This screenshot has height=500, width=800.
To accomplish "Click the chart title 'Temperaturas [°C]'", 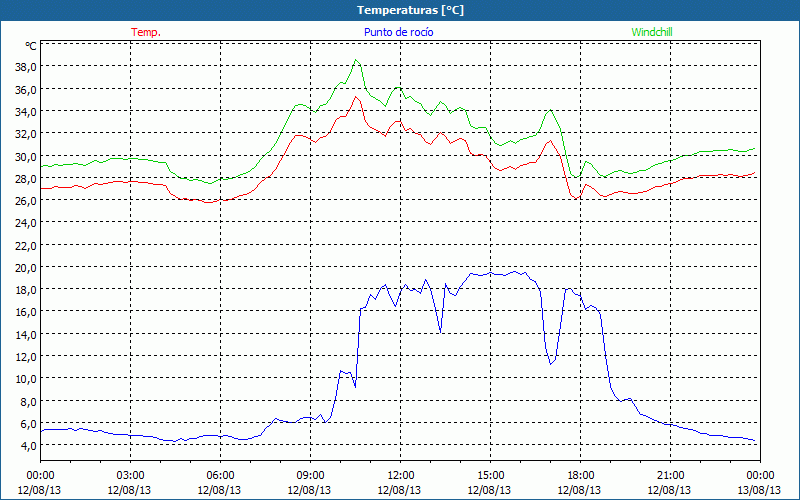I will click(410, 10).
